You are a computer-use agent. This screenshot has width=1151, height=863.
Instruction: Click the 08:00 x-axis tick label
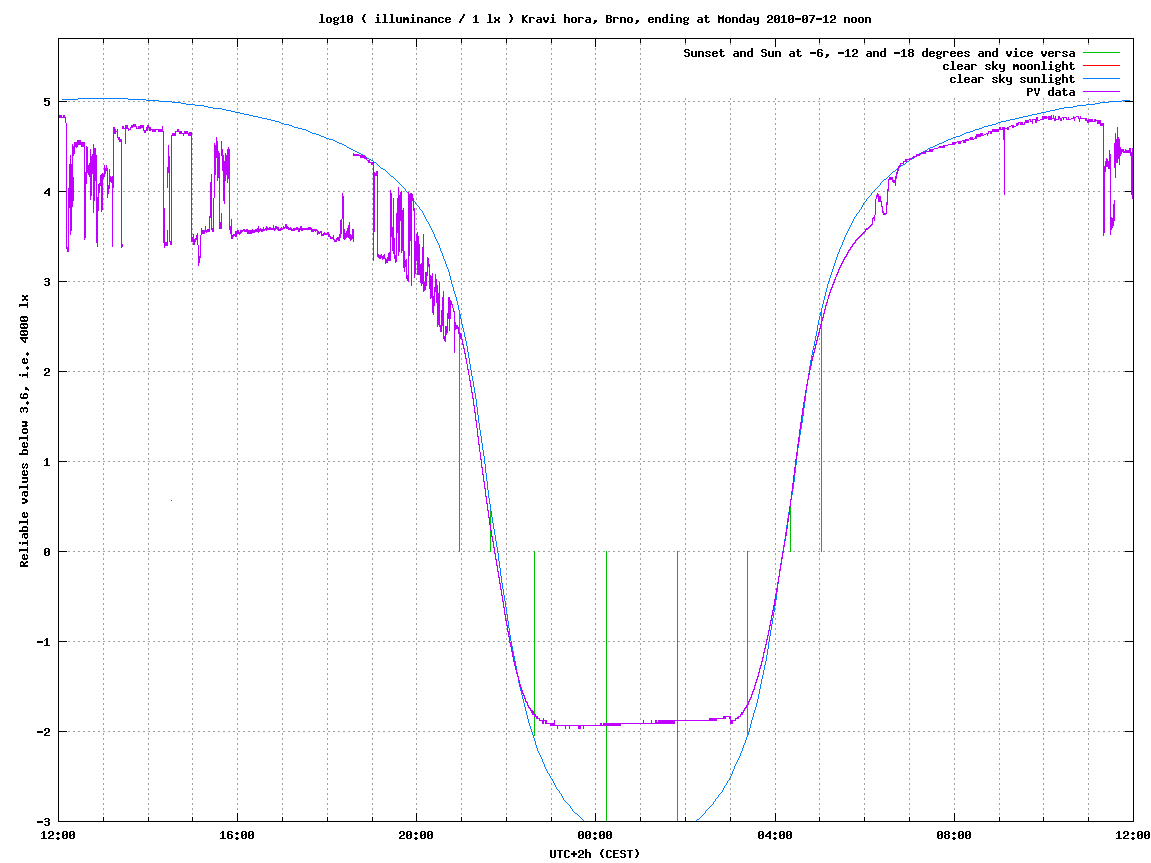click(x=954, y=835)
